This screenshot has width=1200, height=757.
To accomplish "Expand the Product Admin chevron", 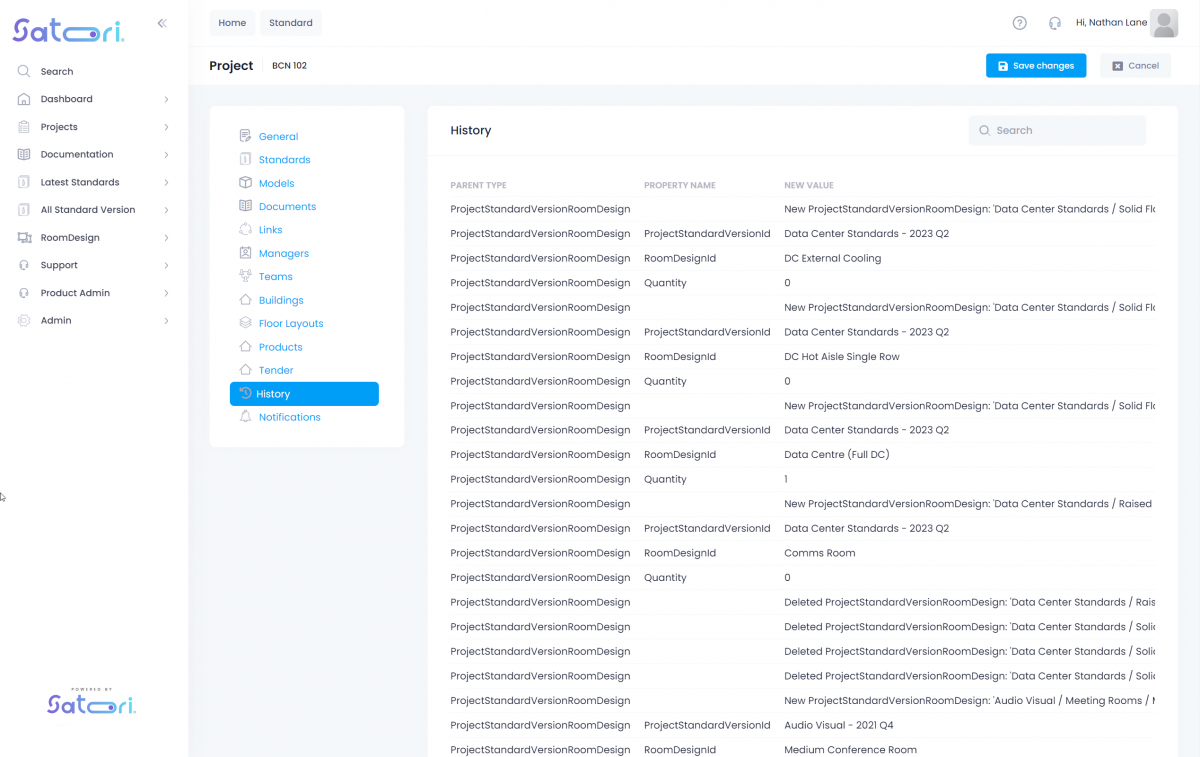I will tap(166, 293).
